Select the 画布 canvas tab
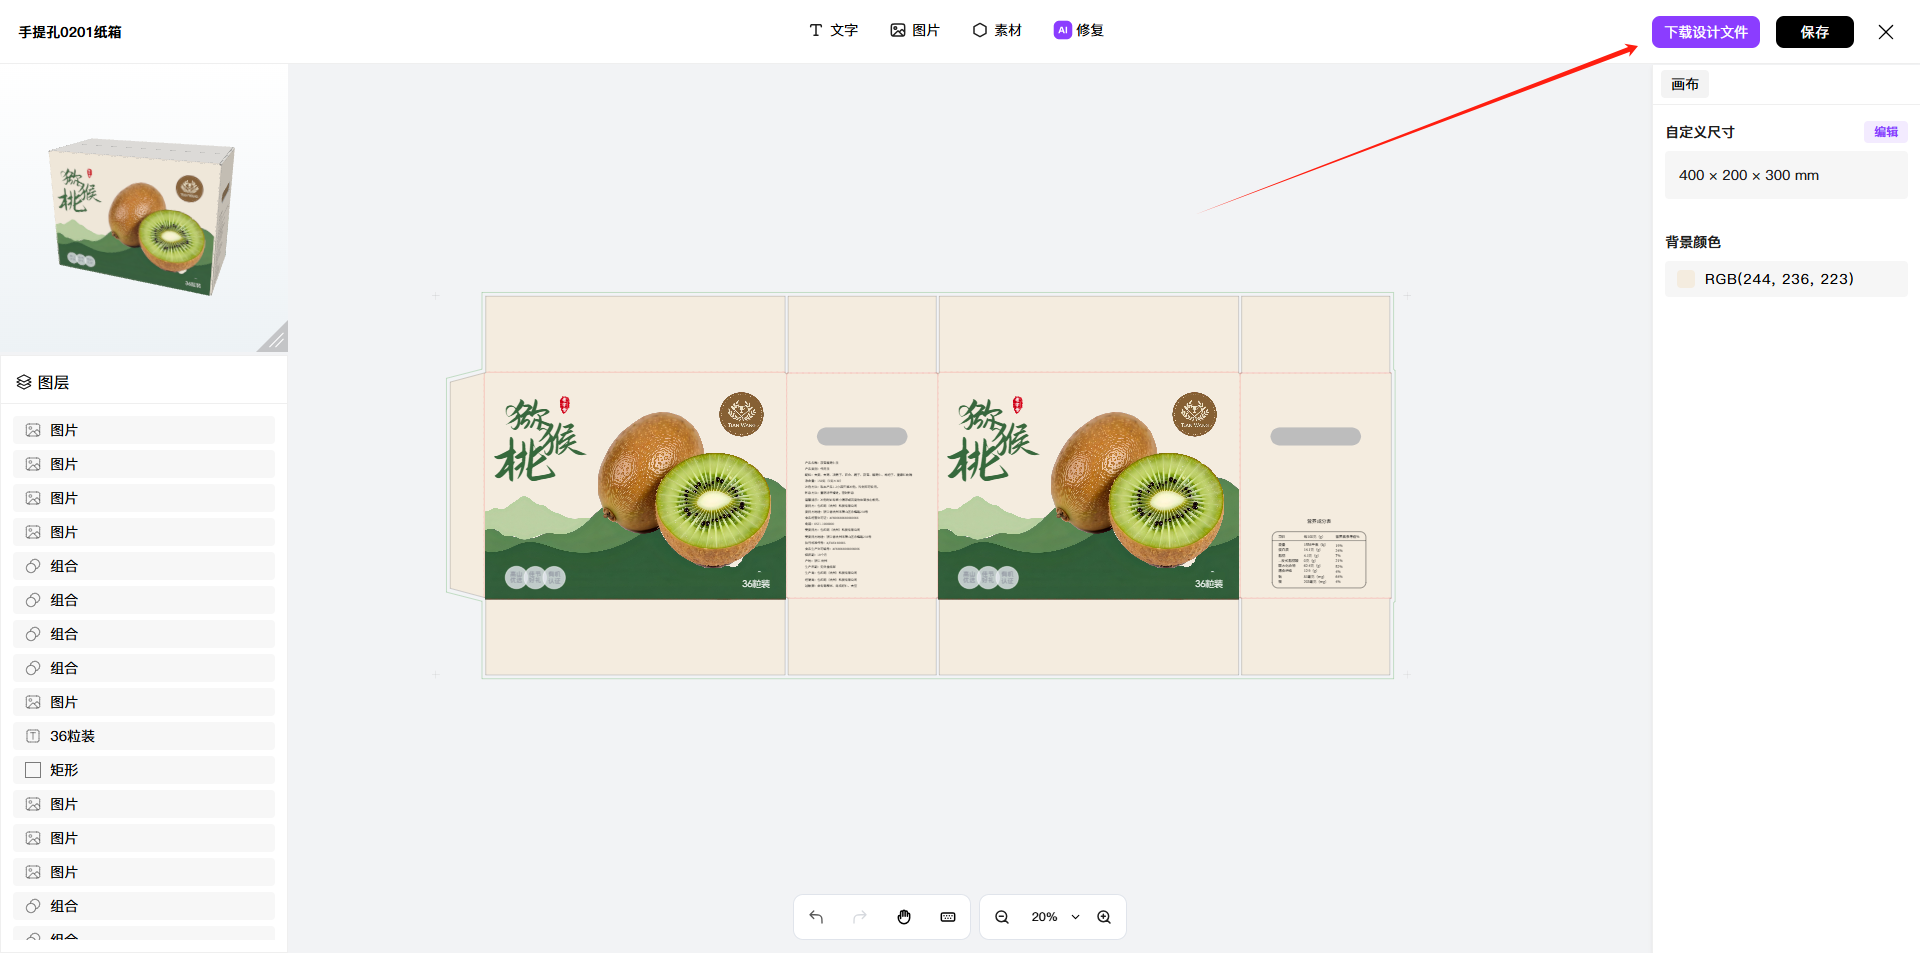This screenshot has width=1920, height=953. [x=1685, y=84]
